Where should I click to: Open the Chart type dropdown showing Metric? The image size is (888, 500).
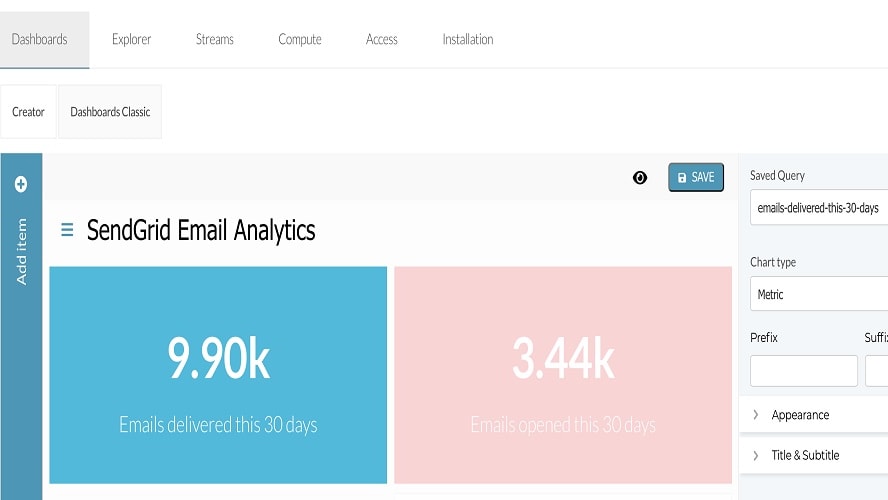click(x=819, y=294)
